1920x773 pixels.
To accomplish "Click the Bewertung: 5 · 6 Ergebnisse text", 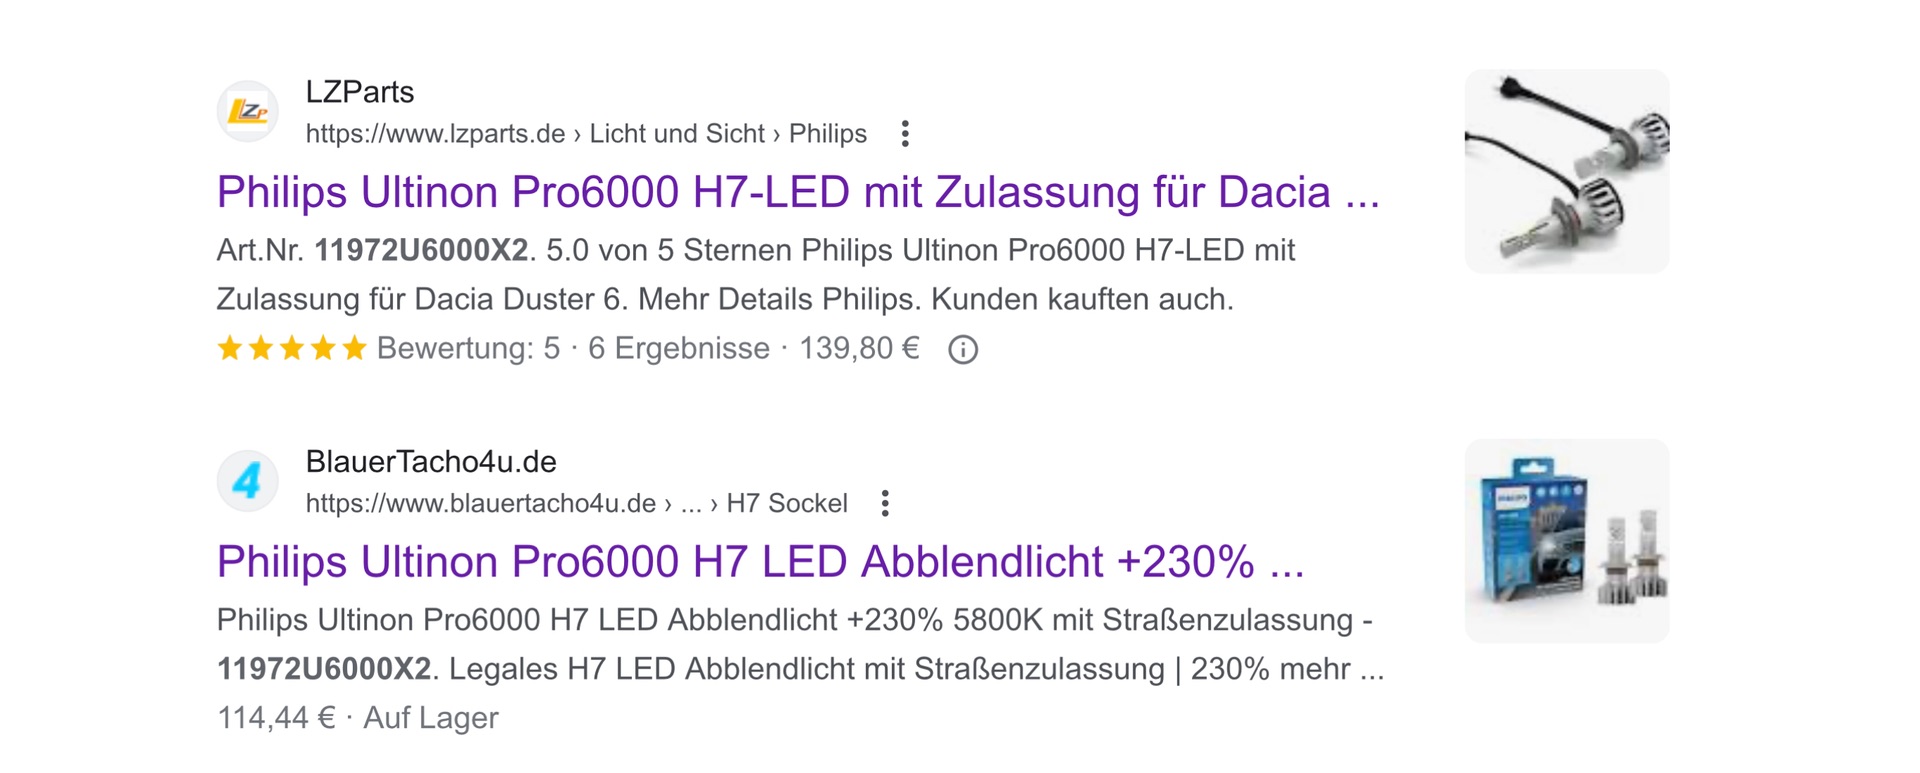I will pos(572,349).
